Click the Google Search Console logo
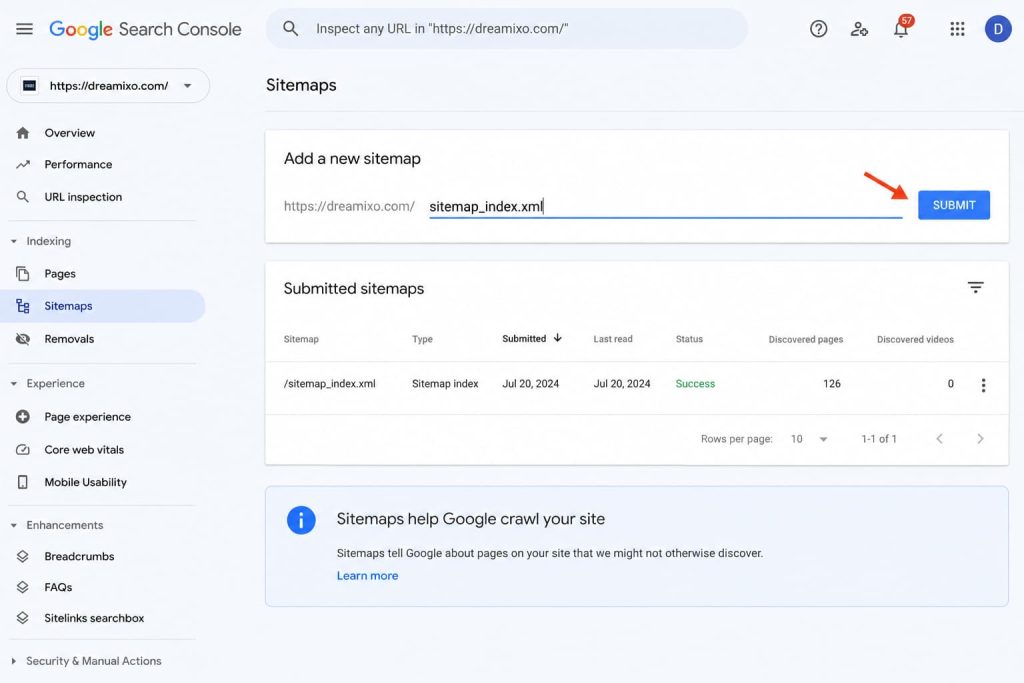1024x683 pixels. pyautogui.click(x=145, y=29)
